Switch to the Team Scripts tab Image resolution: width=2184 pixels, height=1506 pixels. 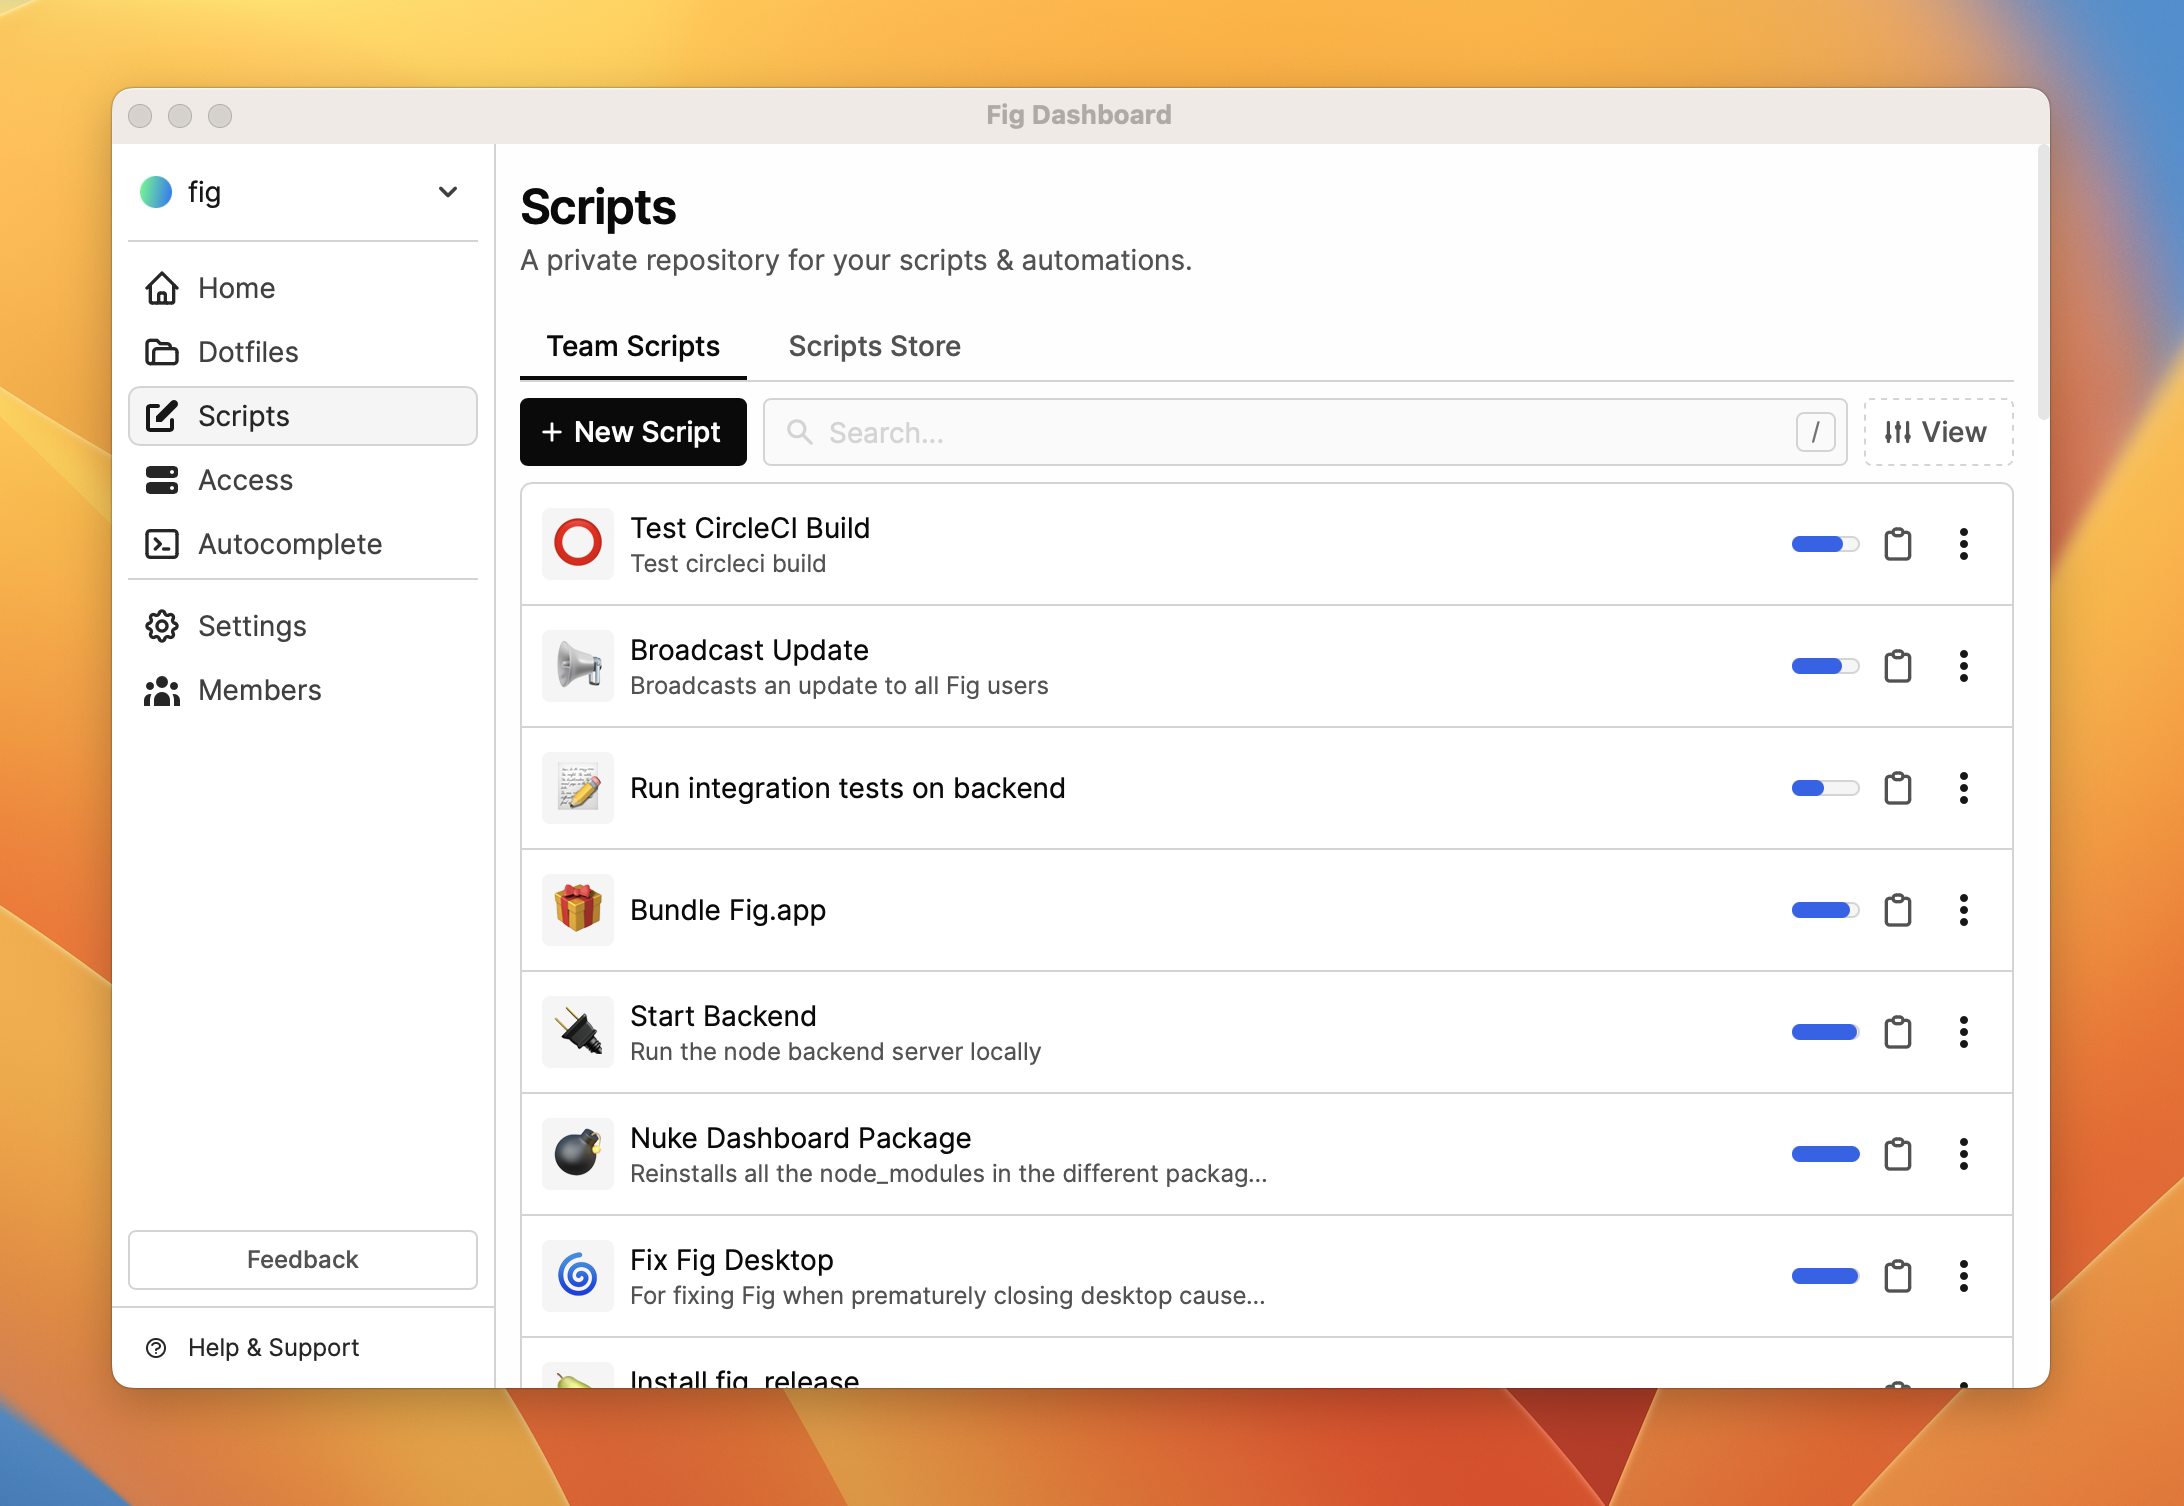pos(633,346)
